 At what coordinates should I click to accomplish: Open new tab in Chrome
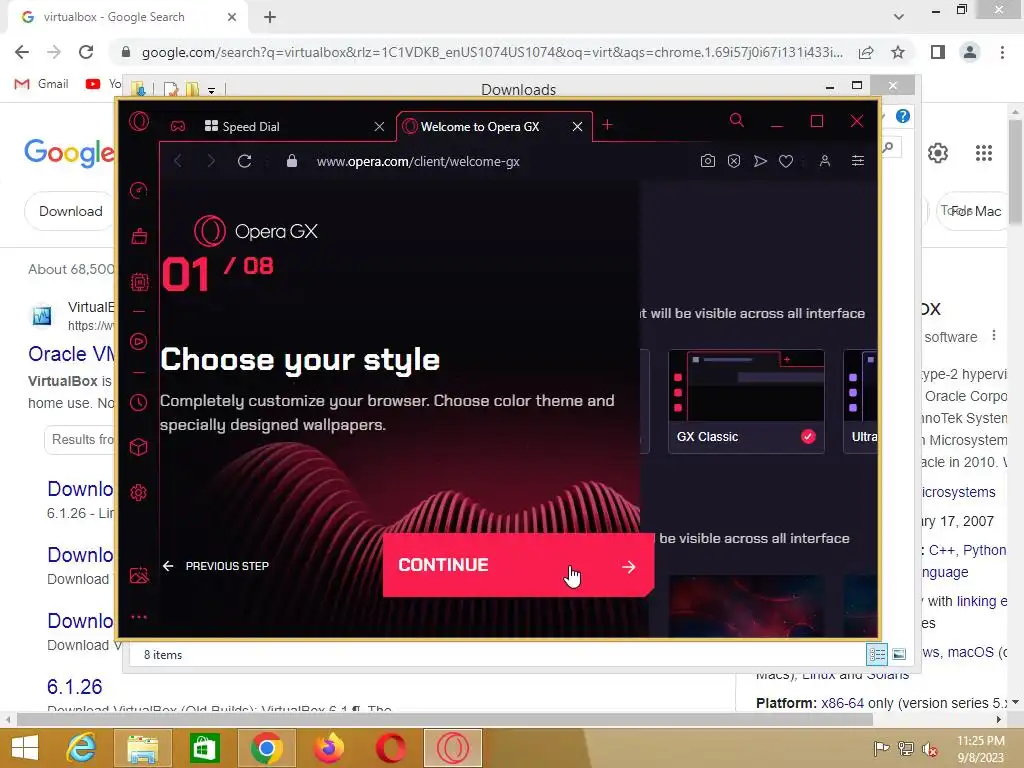(270, 17)
